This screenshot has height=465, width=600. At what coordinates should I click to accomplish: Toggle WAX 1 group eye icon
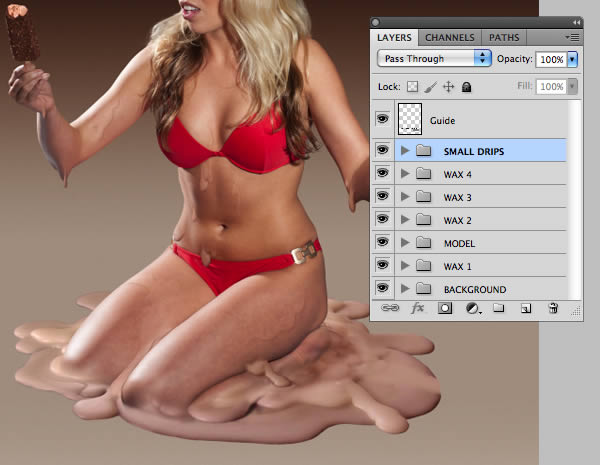click(x=382, y=265)
